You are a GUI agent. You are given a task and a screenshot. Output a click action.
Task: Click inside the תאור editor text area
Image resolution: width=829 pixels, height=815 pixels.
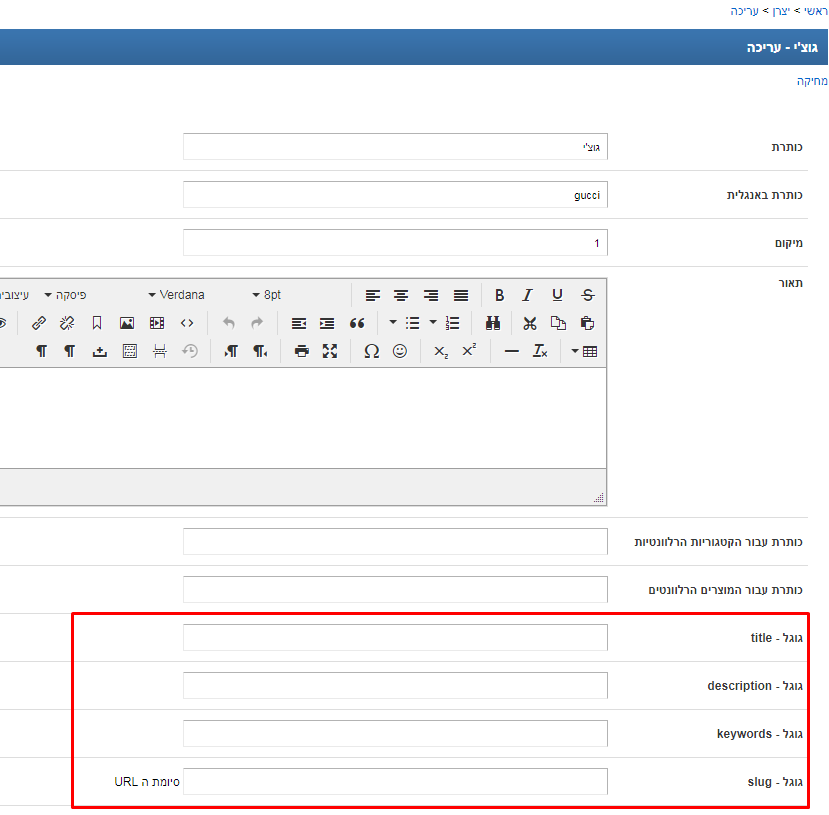pyautogui.click(x=303, y=418)
